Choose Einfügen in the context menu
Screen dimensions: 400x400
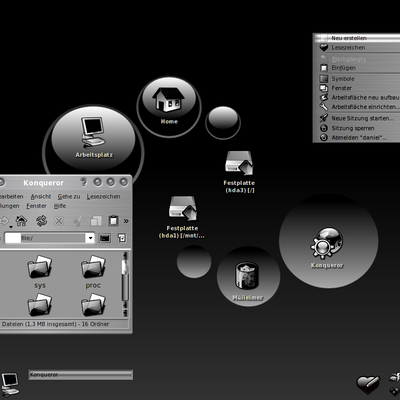click(x=357, y=68)
